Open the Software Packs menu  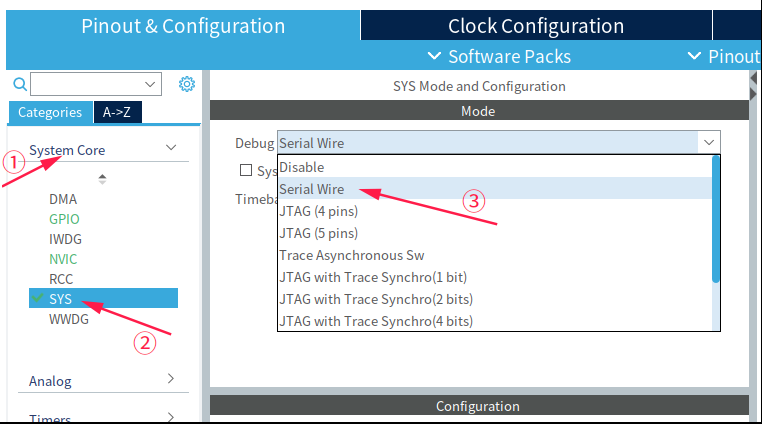(x=499, y=56)
